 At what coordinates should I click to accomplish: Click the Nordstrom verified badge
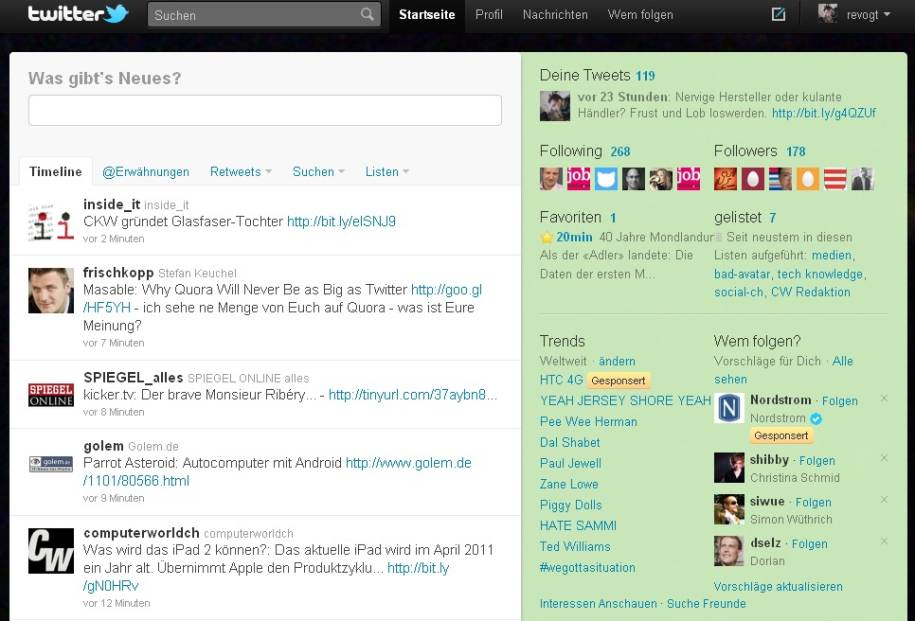pos(816,418)
